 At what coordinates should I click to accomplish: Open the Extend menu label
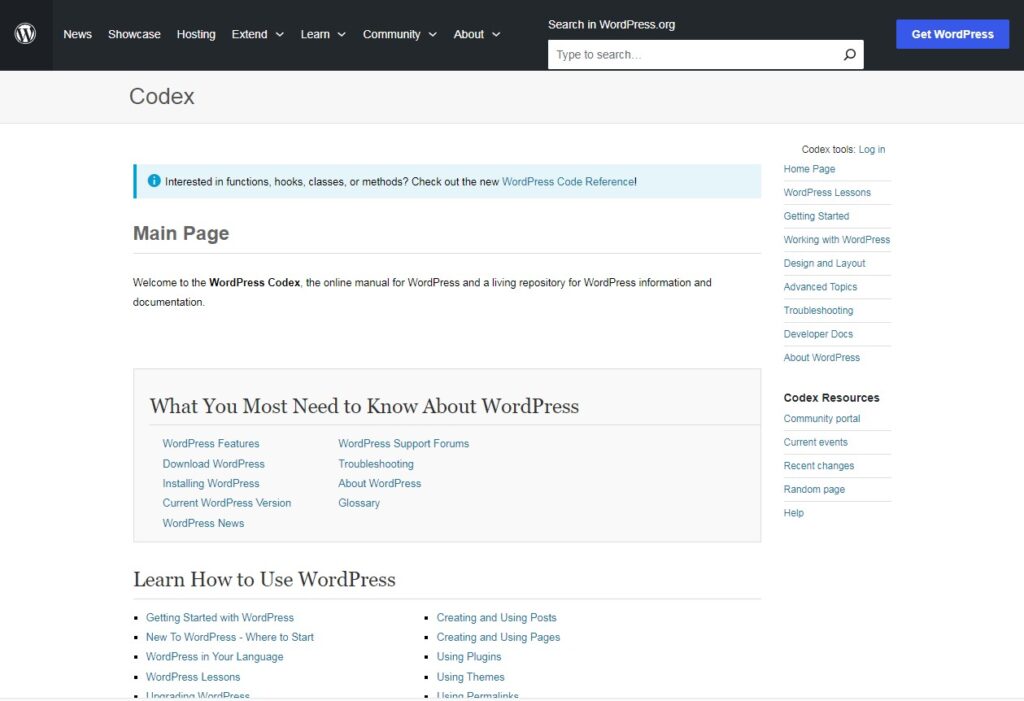(x=249, y=34)
